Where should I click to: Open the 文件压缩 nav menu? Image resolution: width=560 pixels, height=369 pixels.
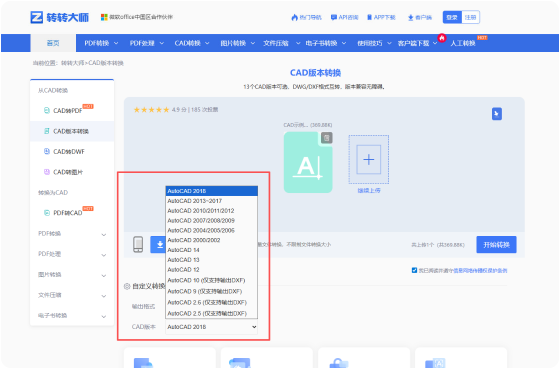pos(281,43)
